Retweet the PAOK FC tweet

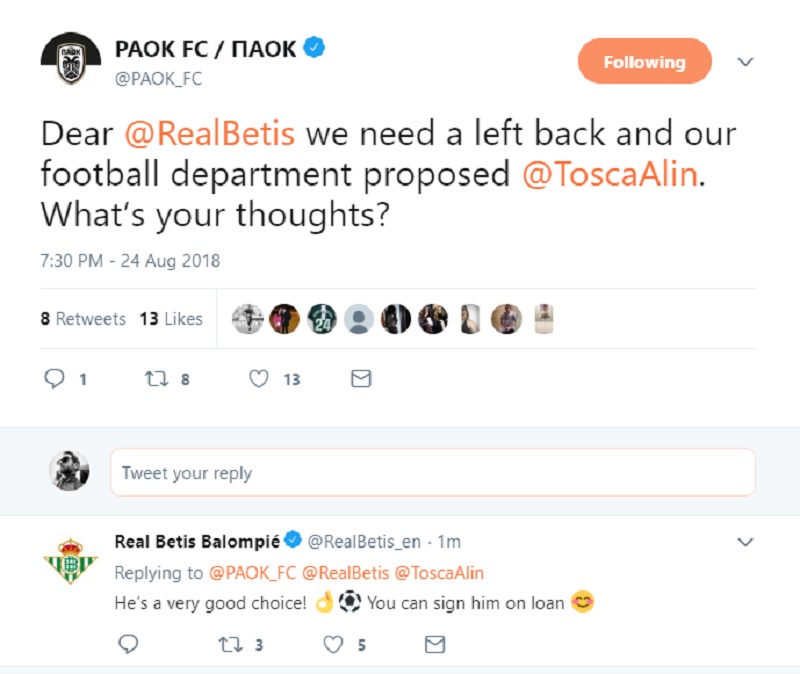[157, 379]
